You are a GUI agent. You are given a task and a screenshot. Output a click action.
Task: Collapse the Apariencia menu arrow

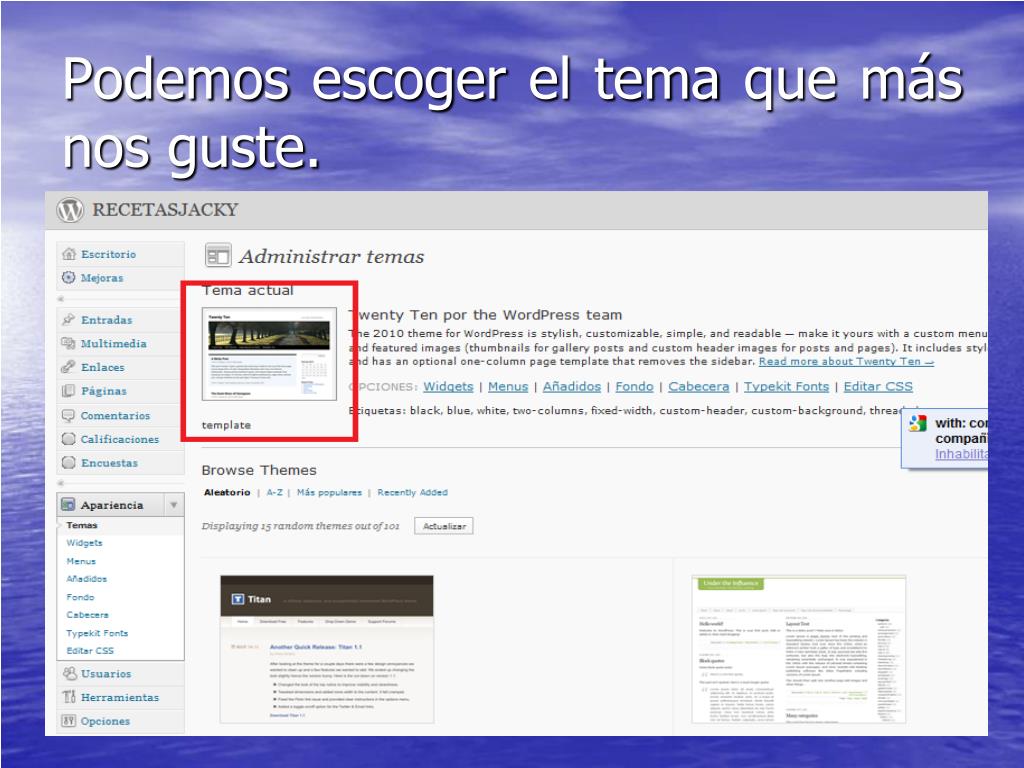point(174,505)
